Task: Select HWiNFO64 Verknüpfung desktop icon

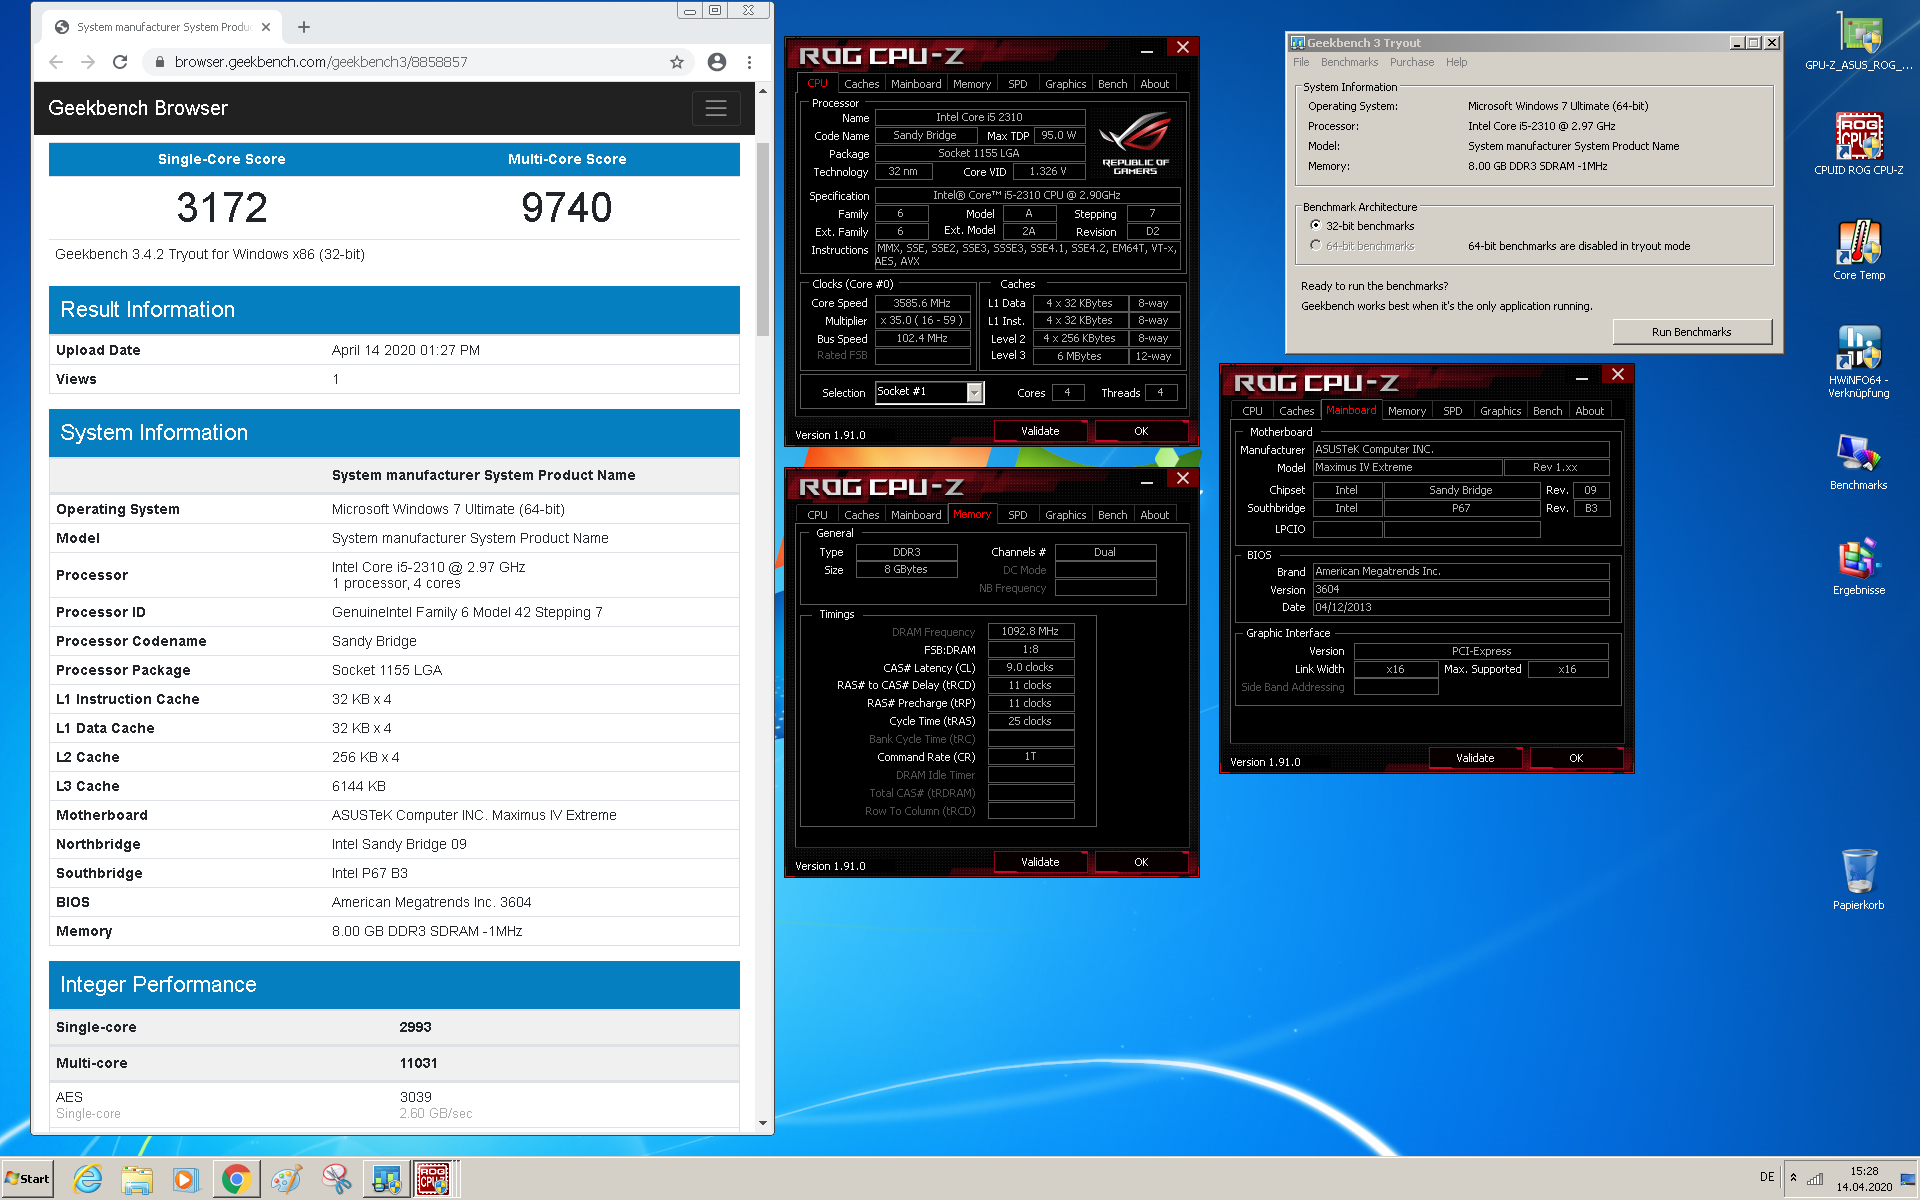Action: 1859,362
